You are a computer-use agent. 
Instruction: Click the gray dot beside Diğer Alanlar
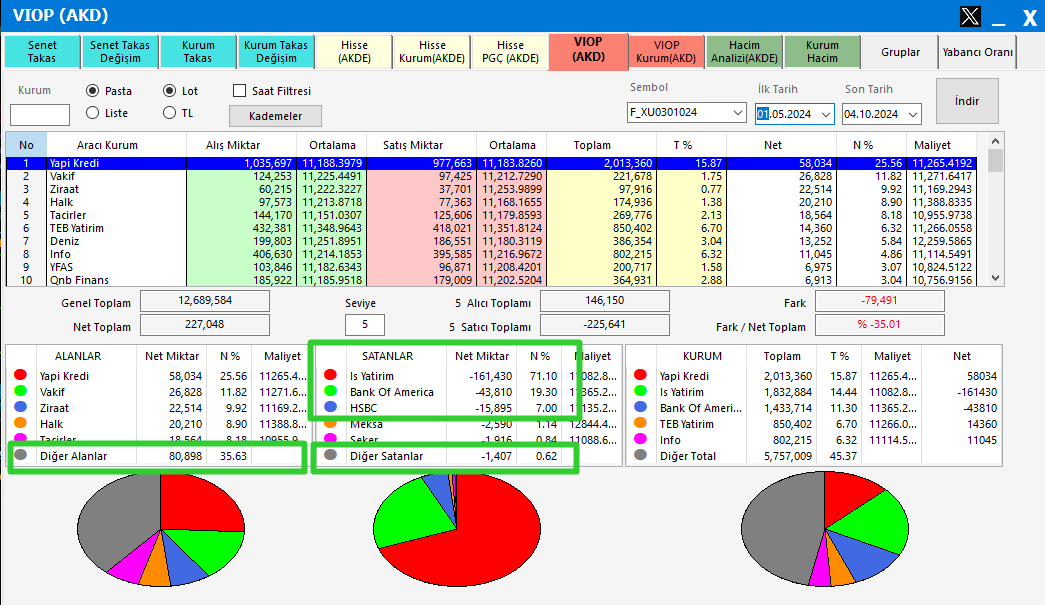click(x=20, y=455)
